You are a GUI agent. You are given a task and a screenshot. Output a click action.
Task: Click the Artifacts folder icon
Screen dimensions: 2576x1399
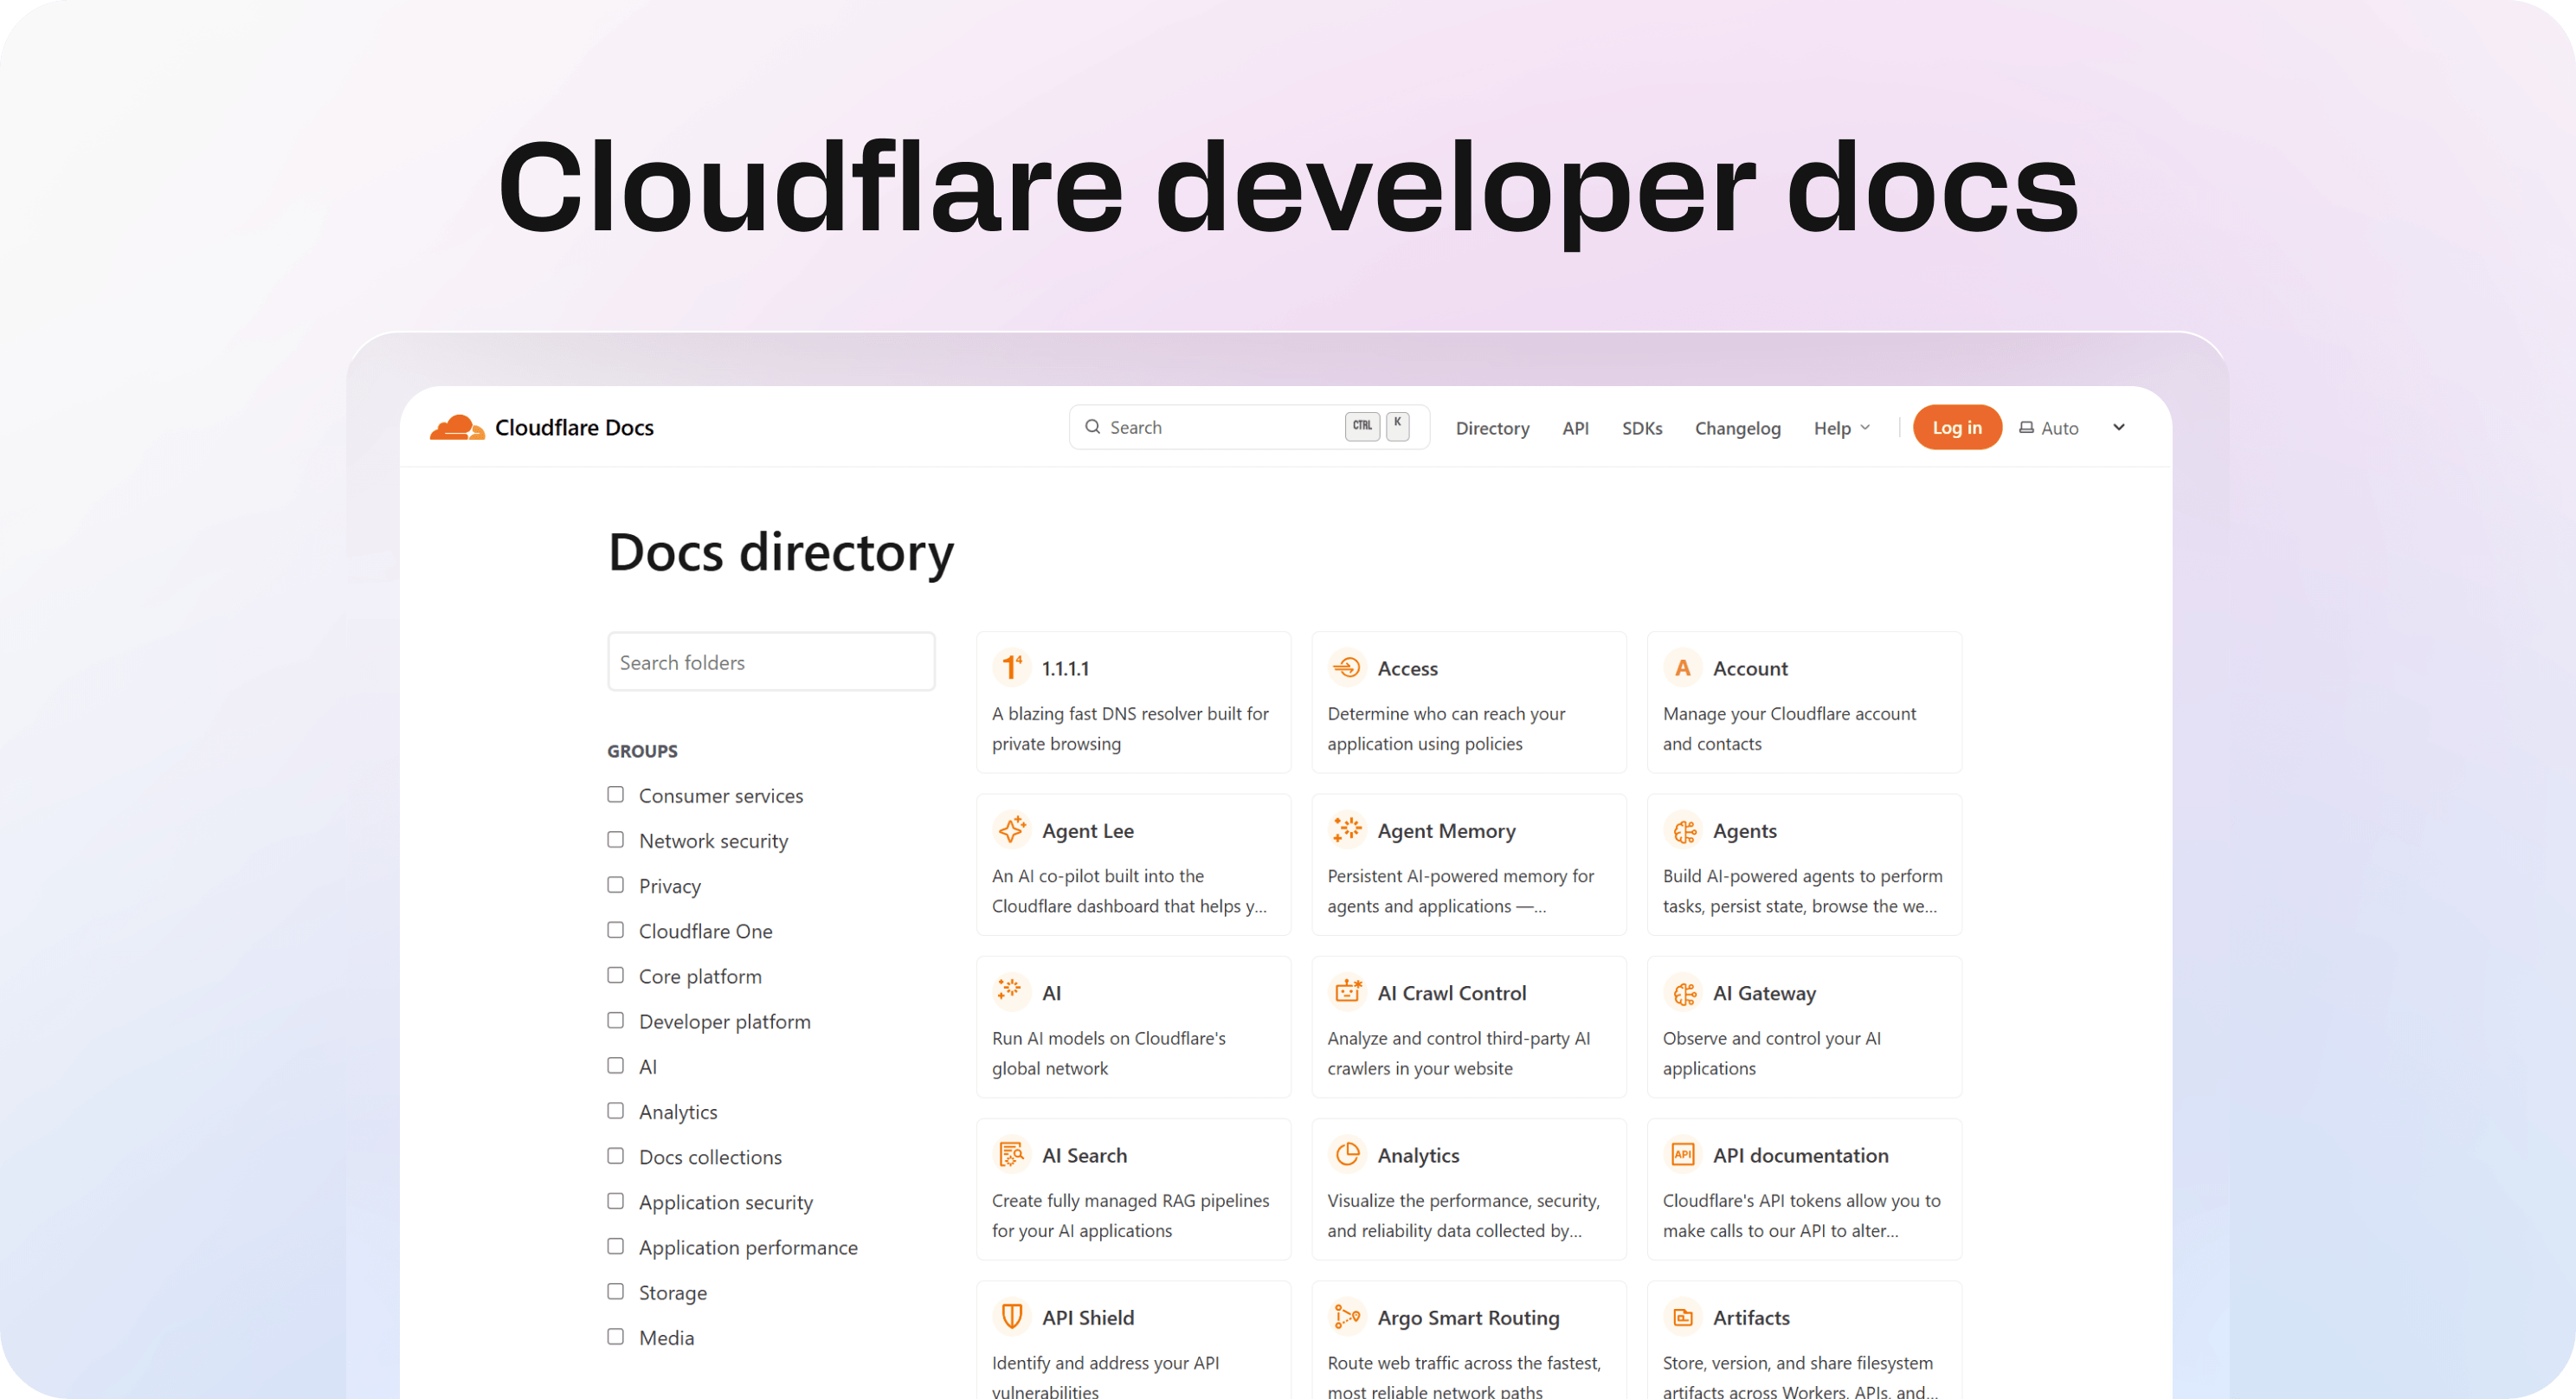[x=1682, y=1316]
